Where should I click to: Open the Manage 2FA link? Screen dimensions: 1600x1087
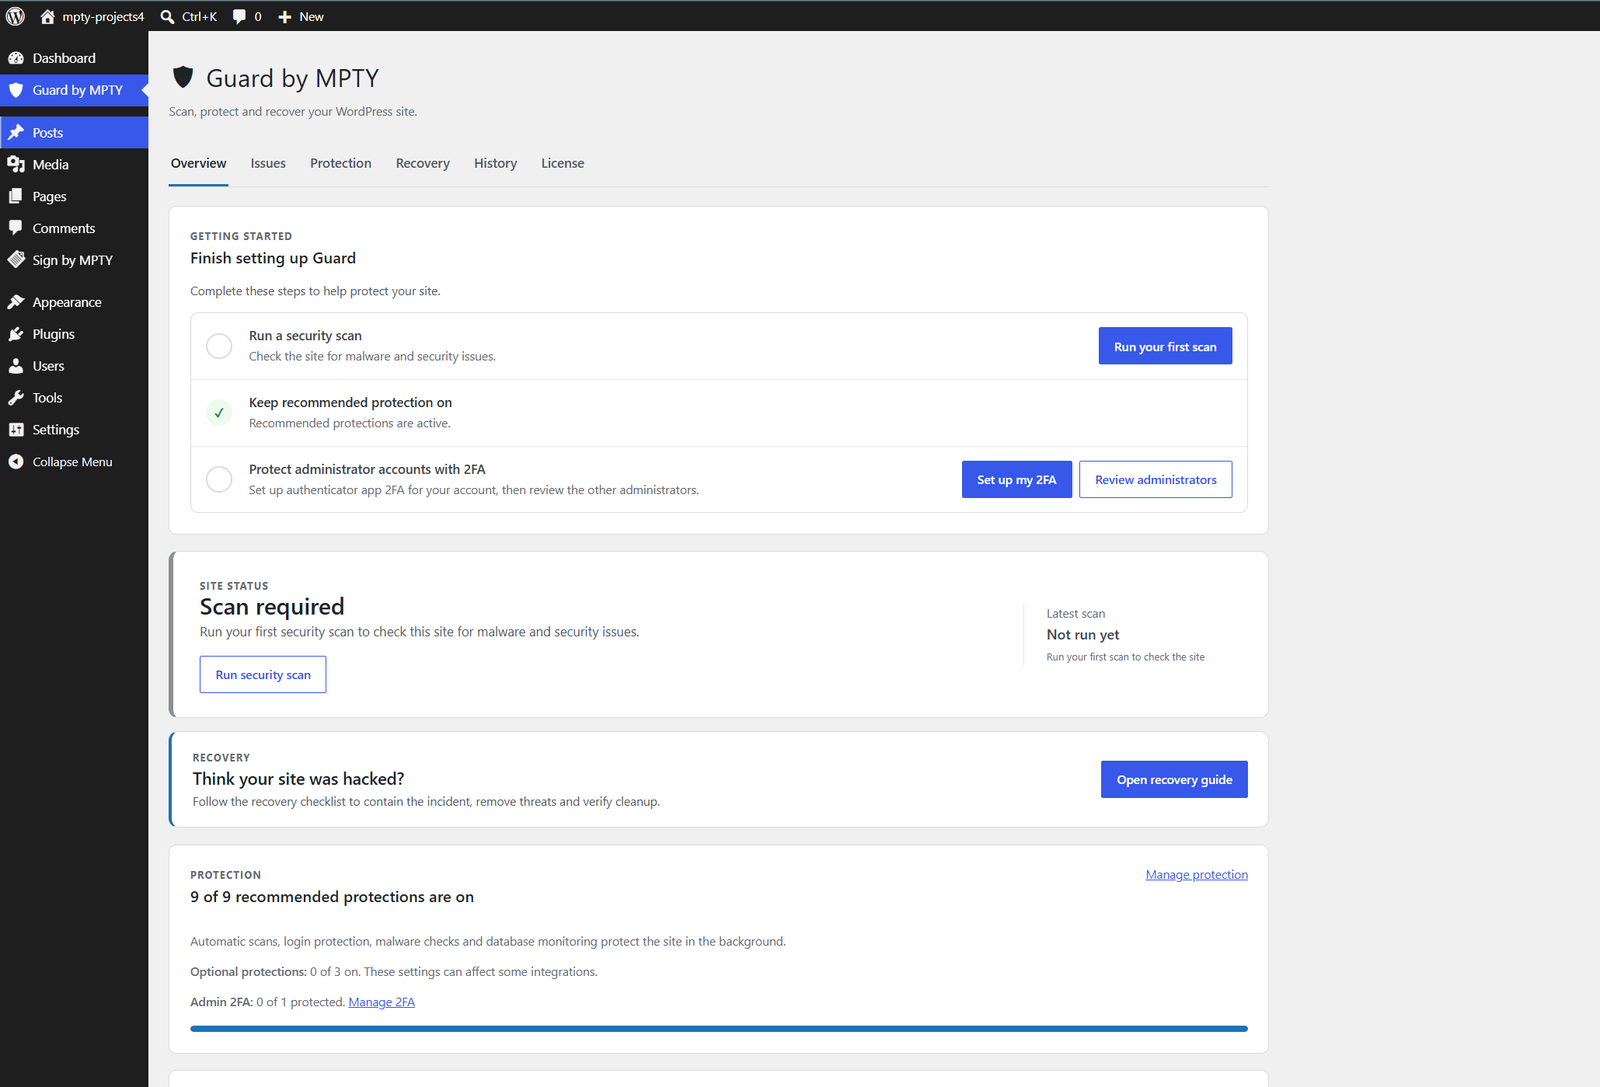coord(381,1002)
